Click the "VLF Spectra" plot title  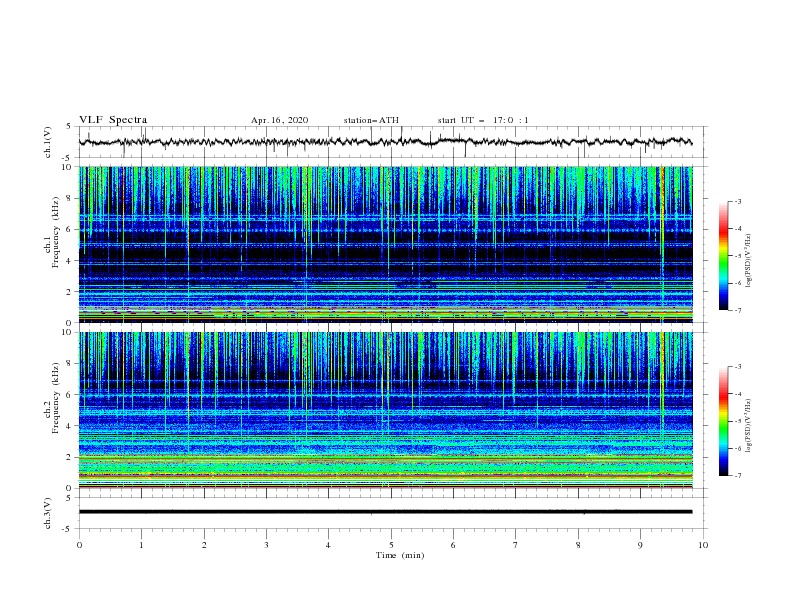click(113, 120)
